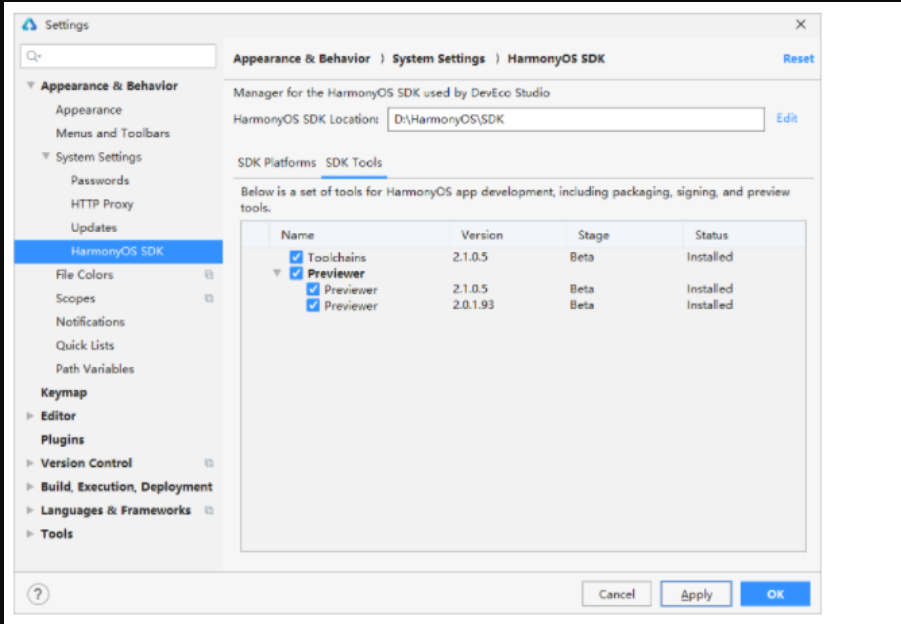Collapse the System Settings tree node
This screenshot has width=901, height=624.
45,156
